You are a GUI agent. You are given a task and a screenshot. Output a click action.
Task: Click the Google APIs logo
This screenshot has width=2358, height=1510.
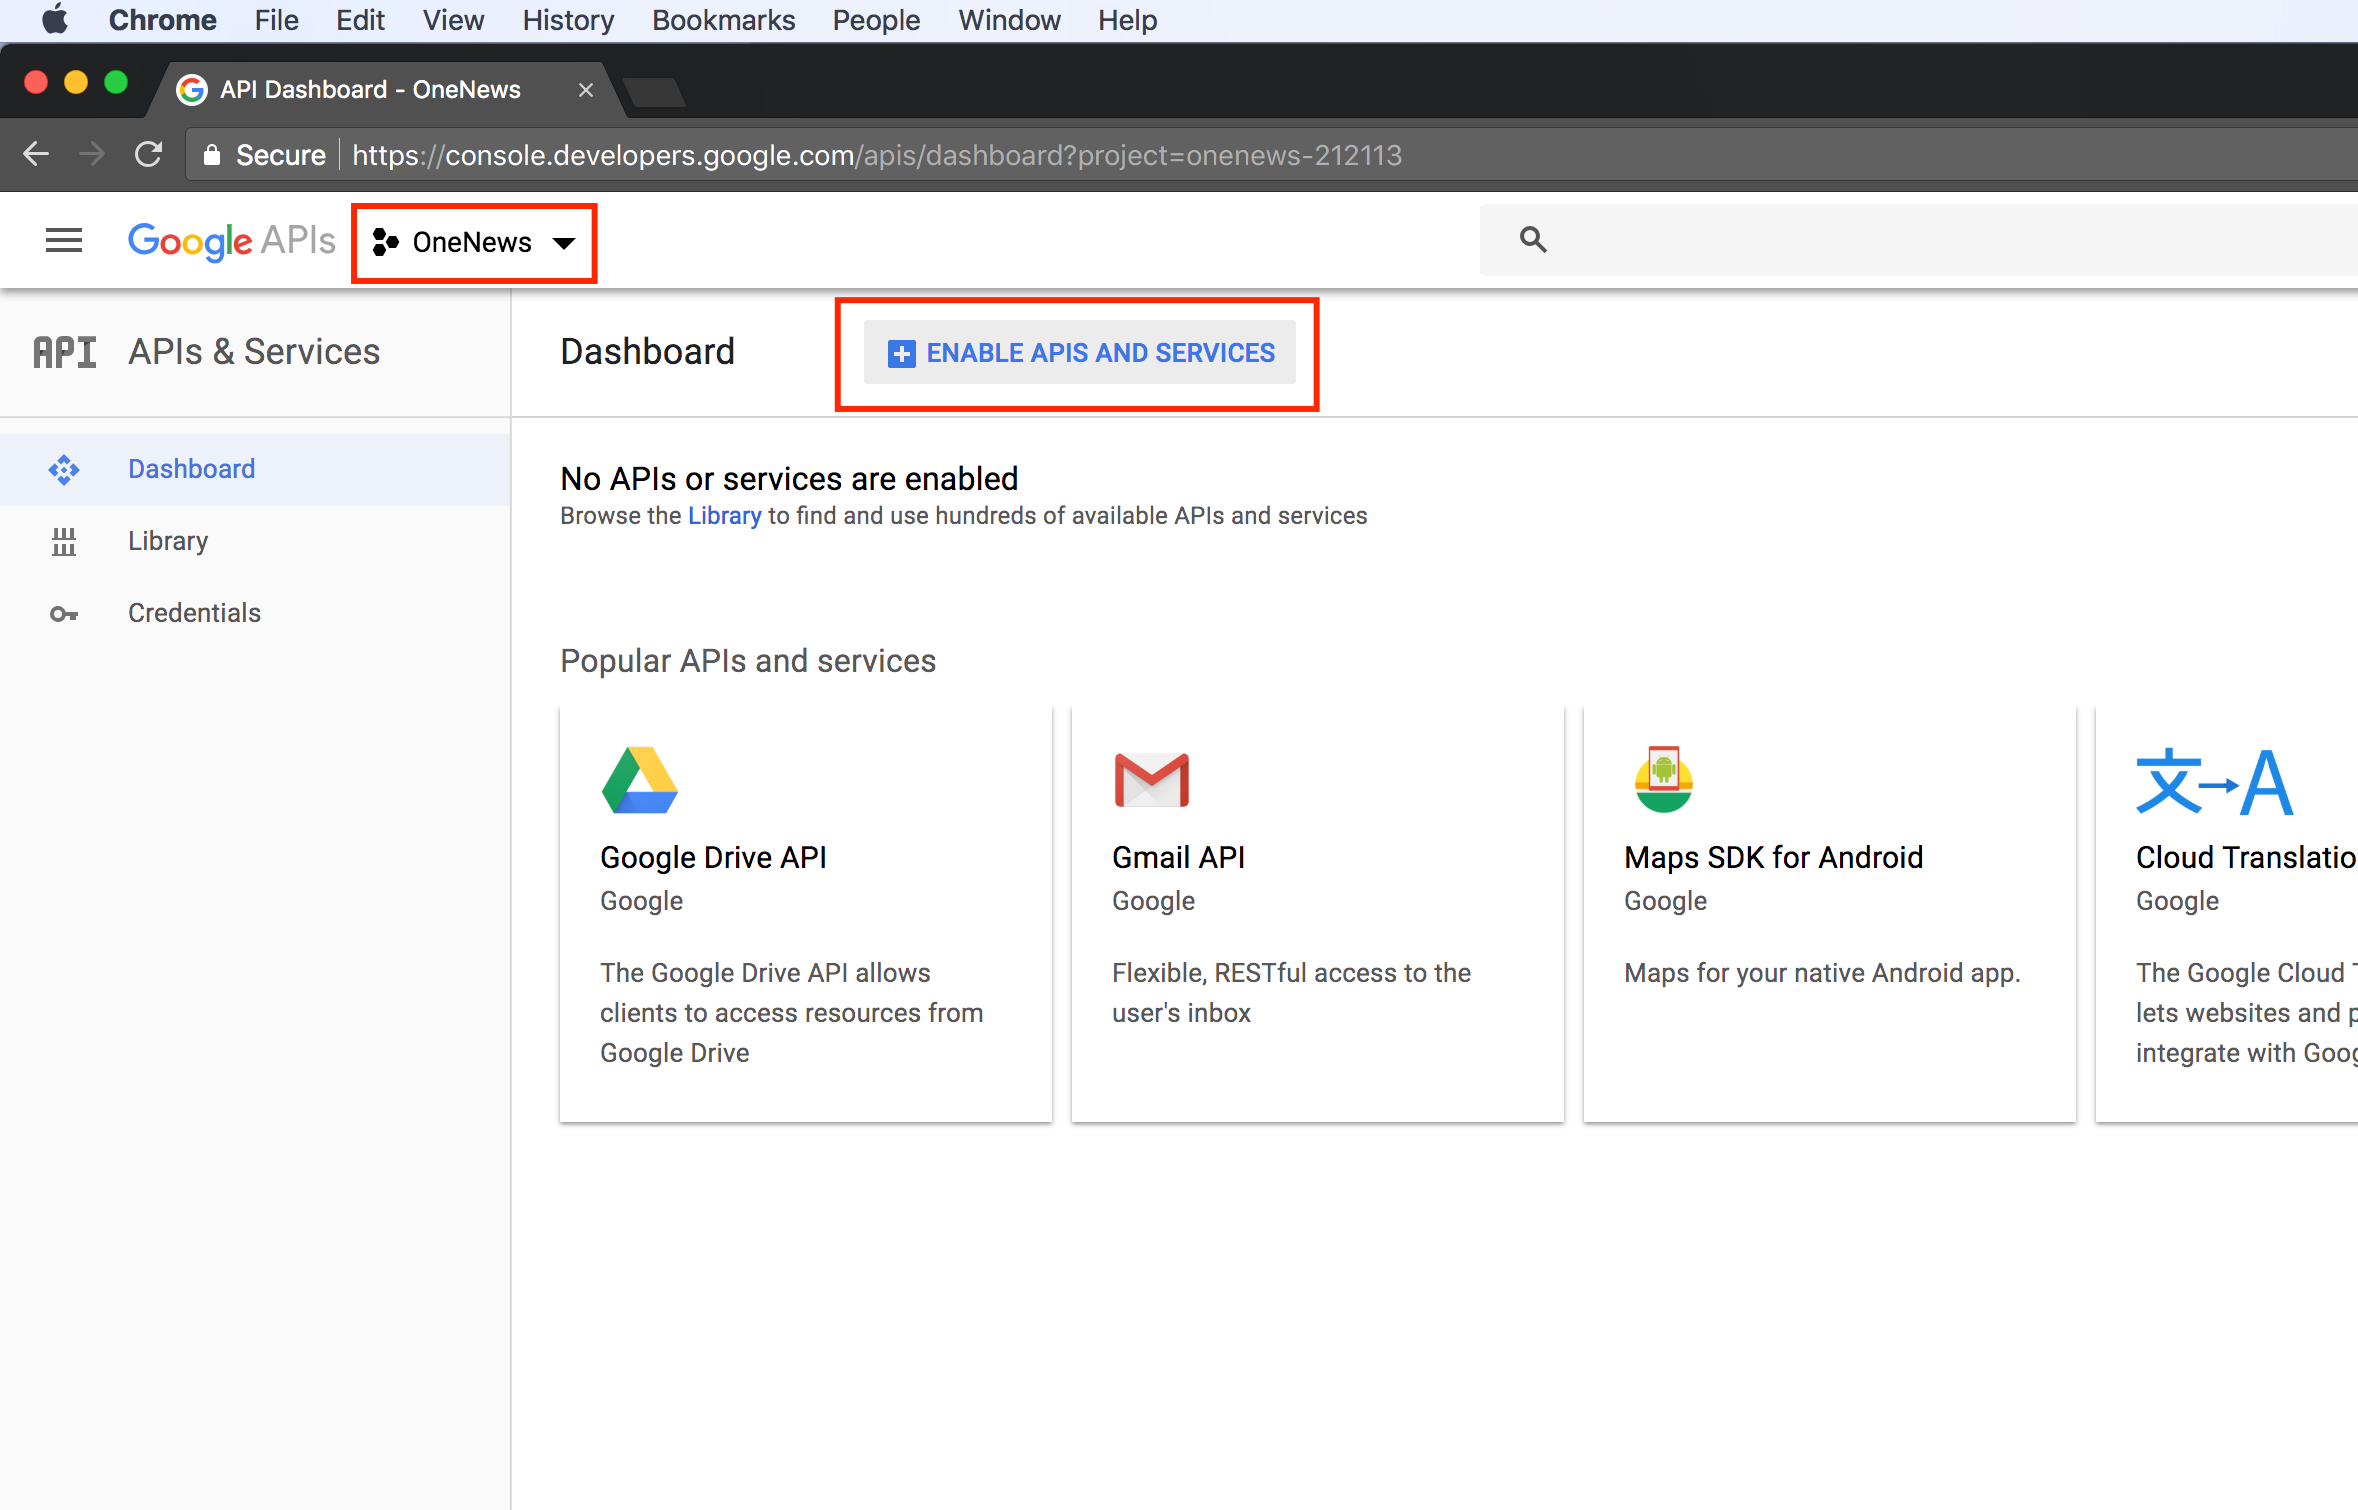pyautogui.click(x=231, y=241)
